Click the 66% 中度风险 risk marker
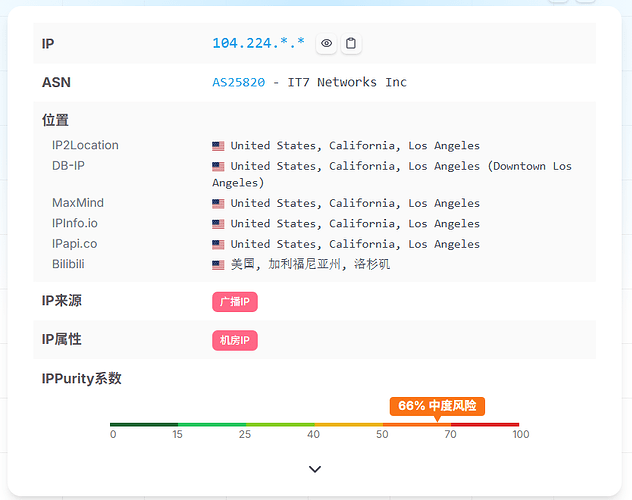The width and height of the screenshot is (632, 500). coord(437,405)
